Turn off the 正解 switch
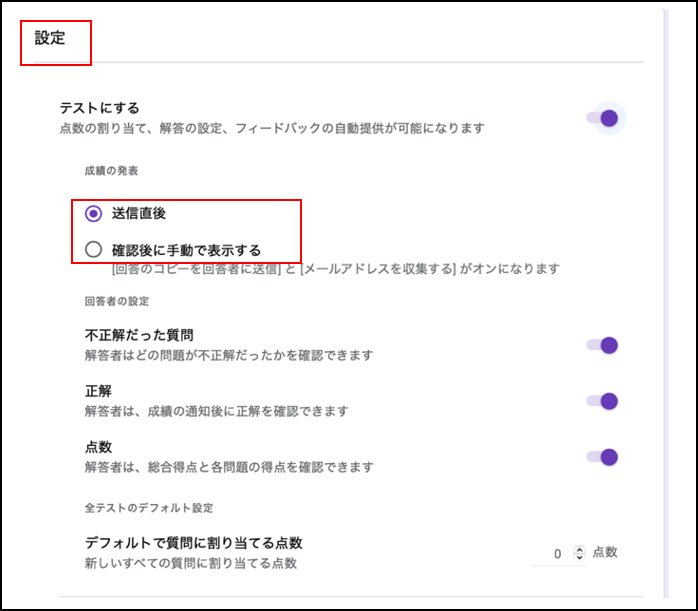698x611 pixels. click(602, 401)
